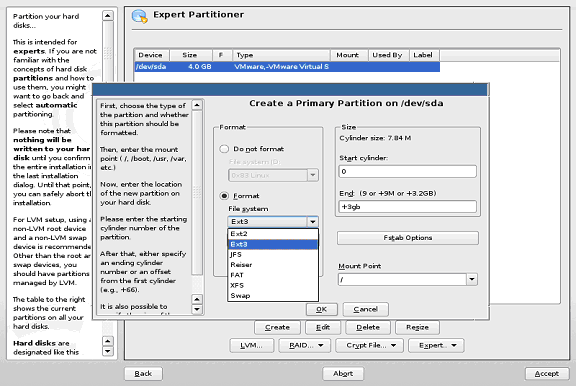Select the /dev/sda row in device table
Screen dimensions: 577x387
coord(287,67)
